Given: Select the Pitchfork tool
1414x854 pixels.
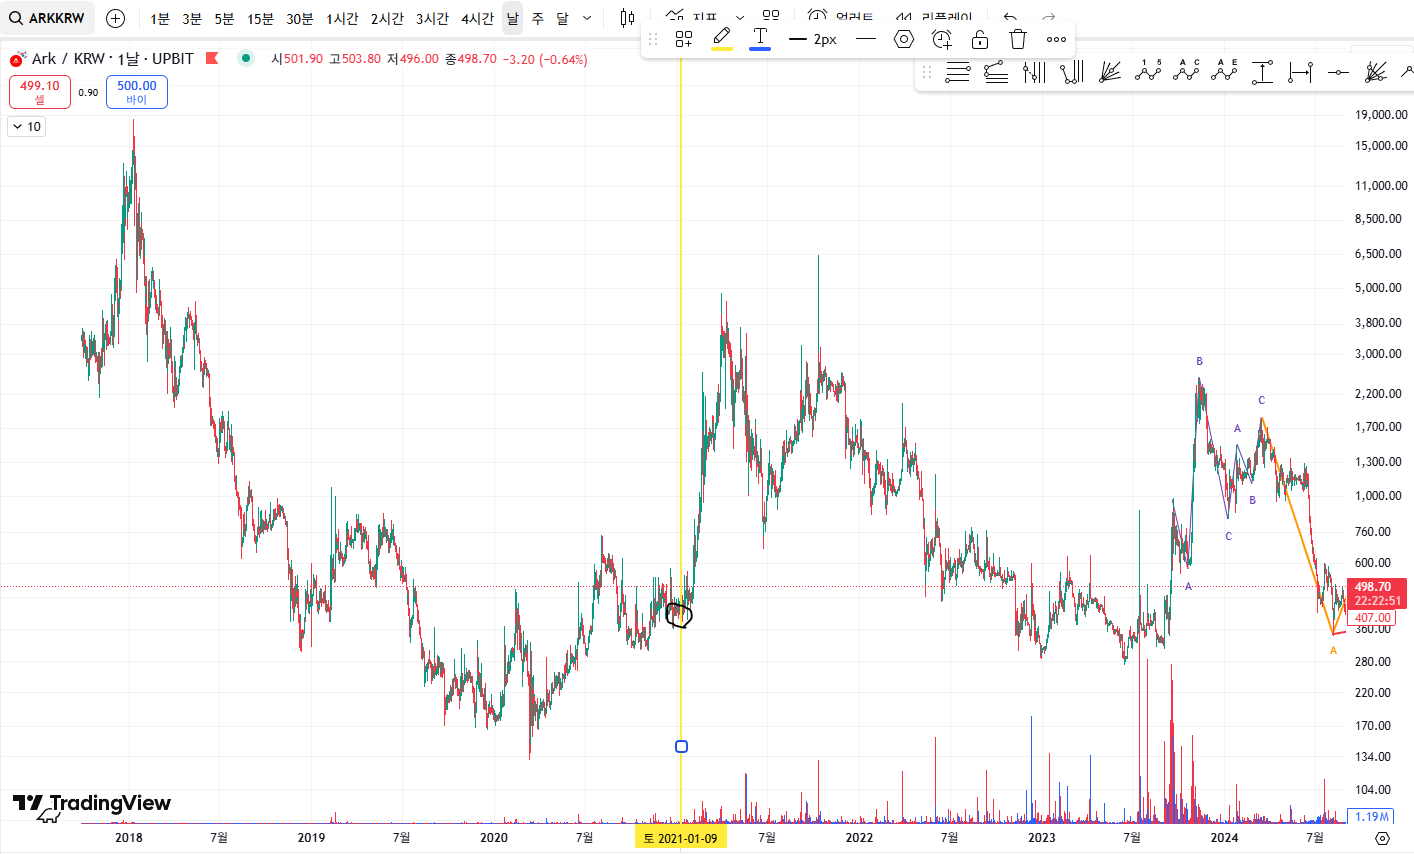Looking at the screenshot, I should pyautogui.click(x=1034, y=72).
